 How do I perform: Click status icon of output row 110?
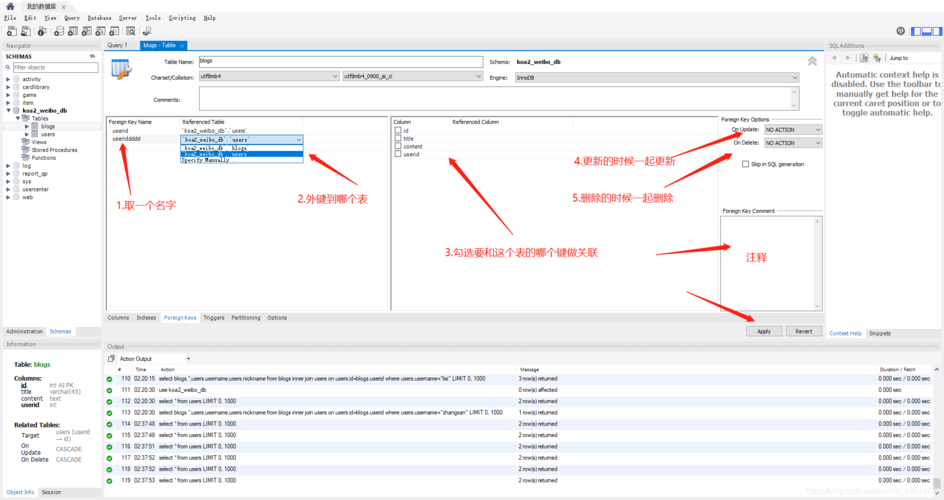(x=110, y=379)
